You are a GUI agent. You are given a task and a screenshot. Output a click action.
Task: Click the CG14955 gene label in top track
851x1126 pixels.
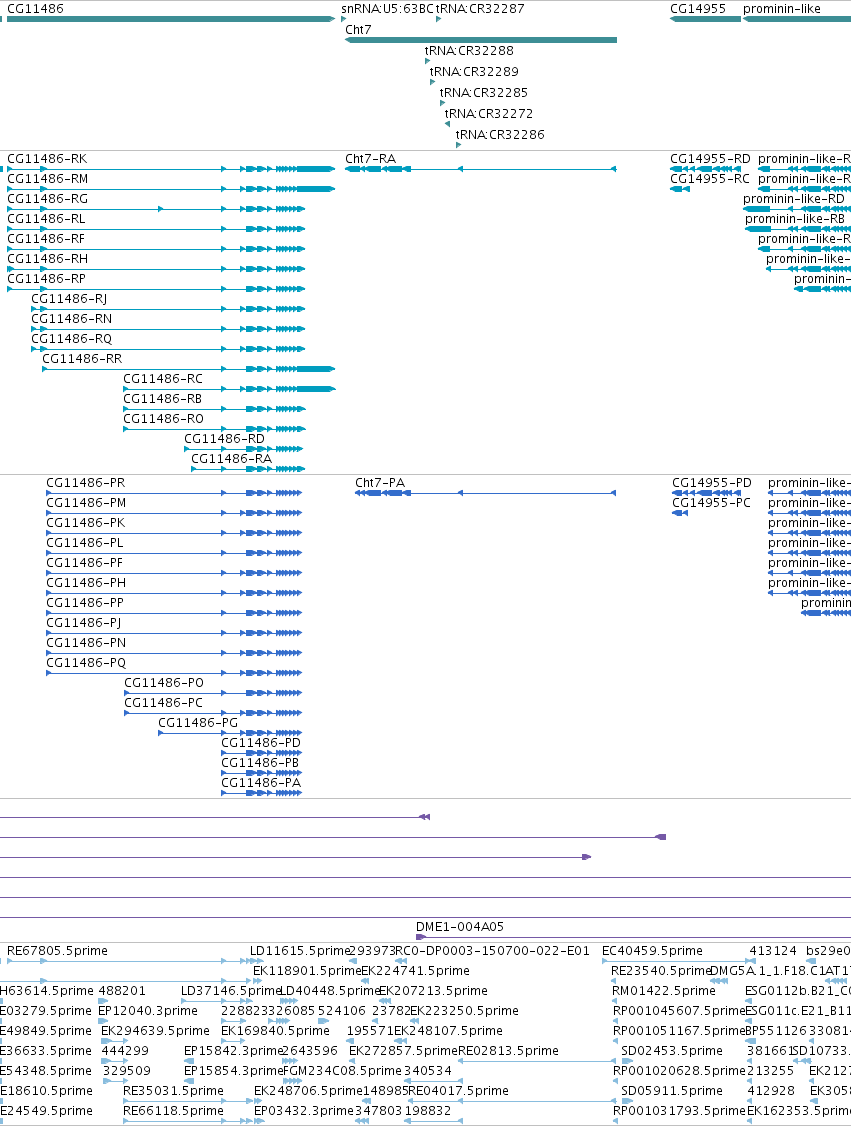(x=698, y=9)
